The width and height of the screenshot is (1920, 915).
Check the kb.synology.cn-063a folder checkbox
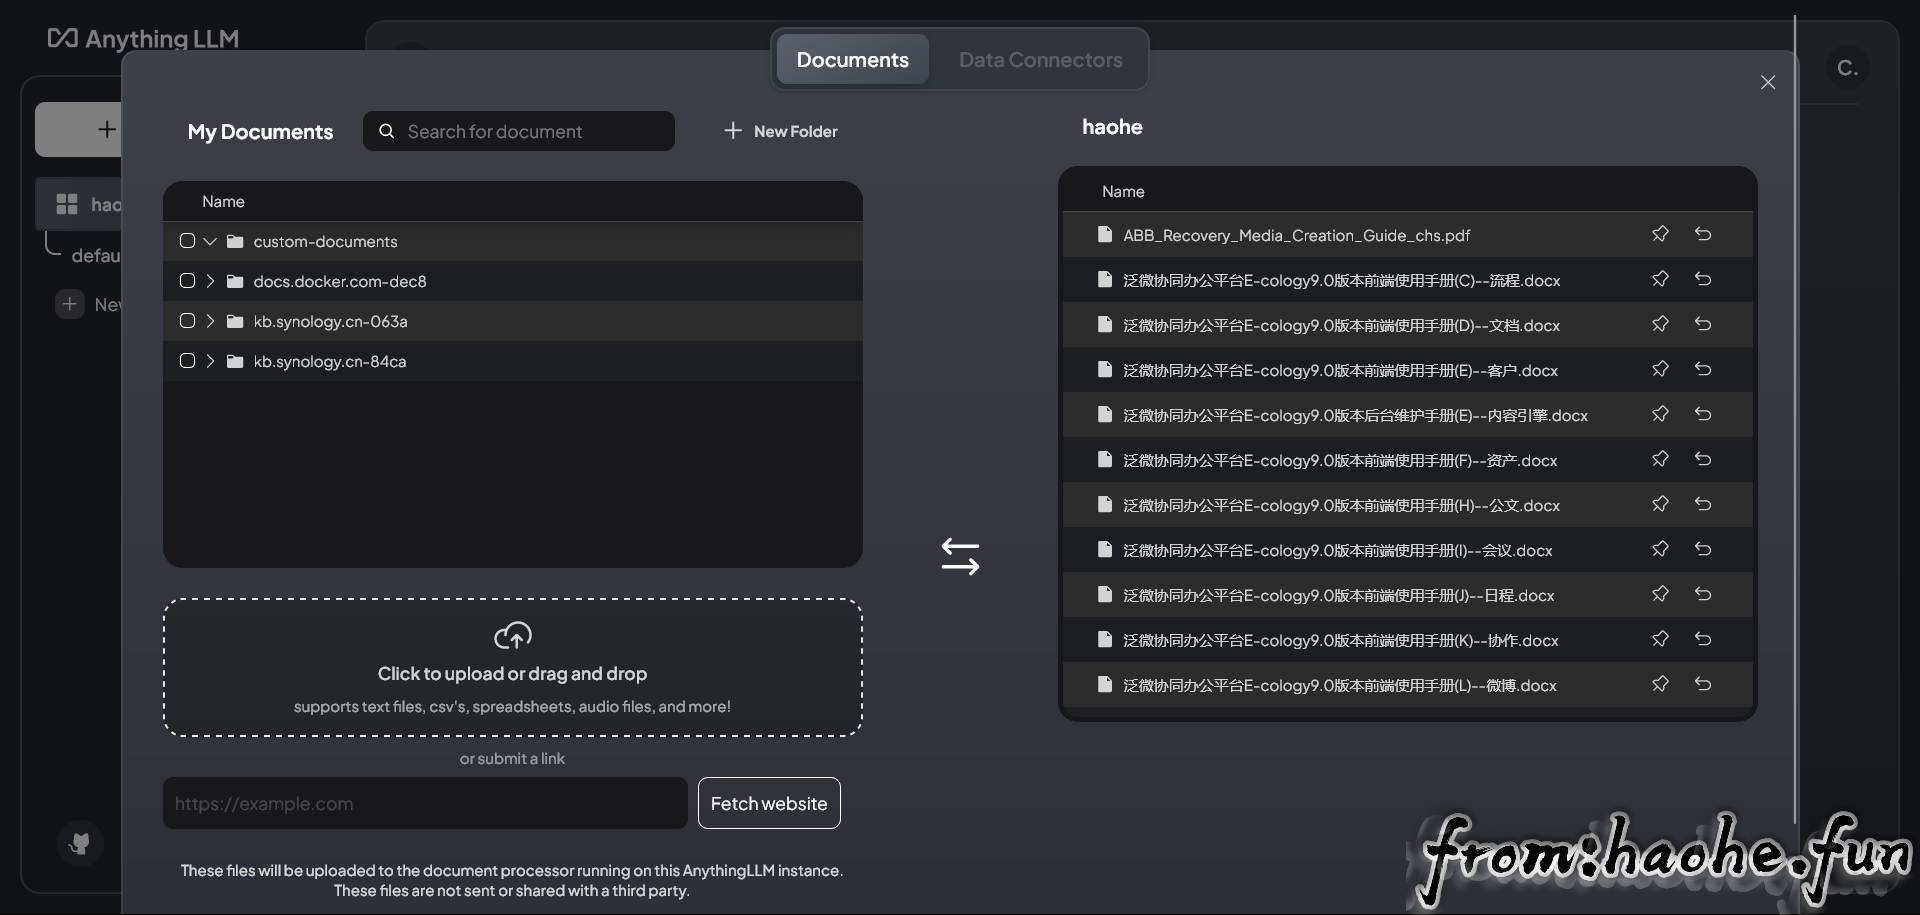pos(187,321)
